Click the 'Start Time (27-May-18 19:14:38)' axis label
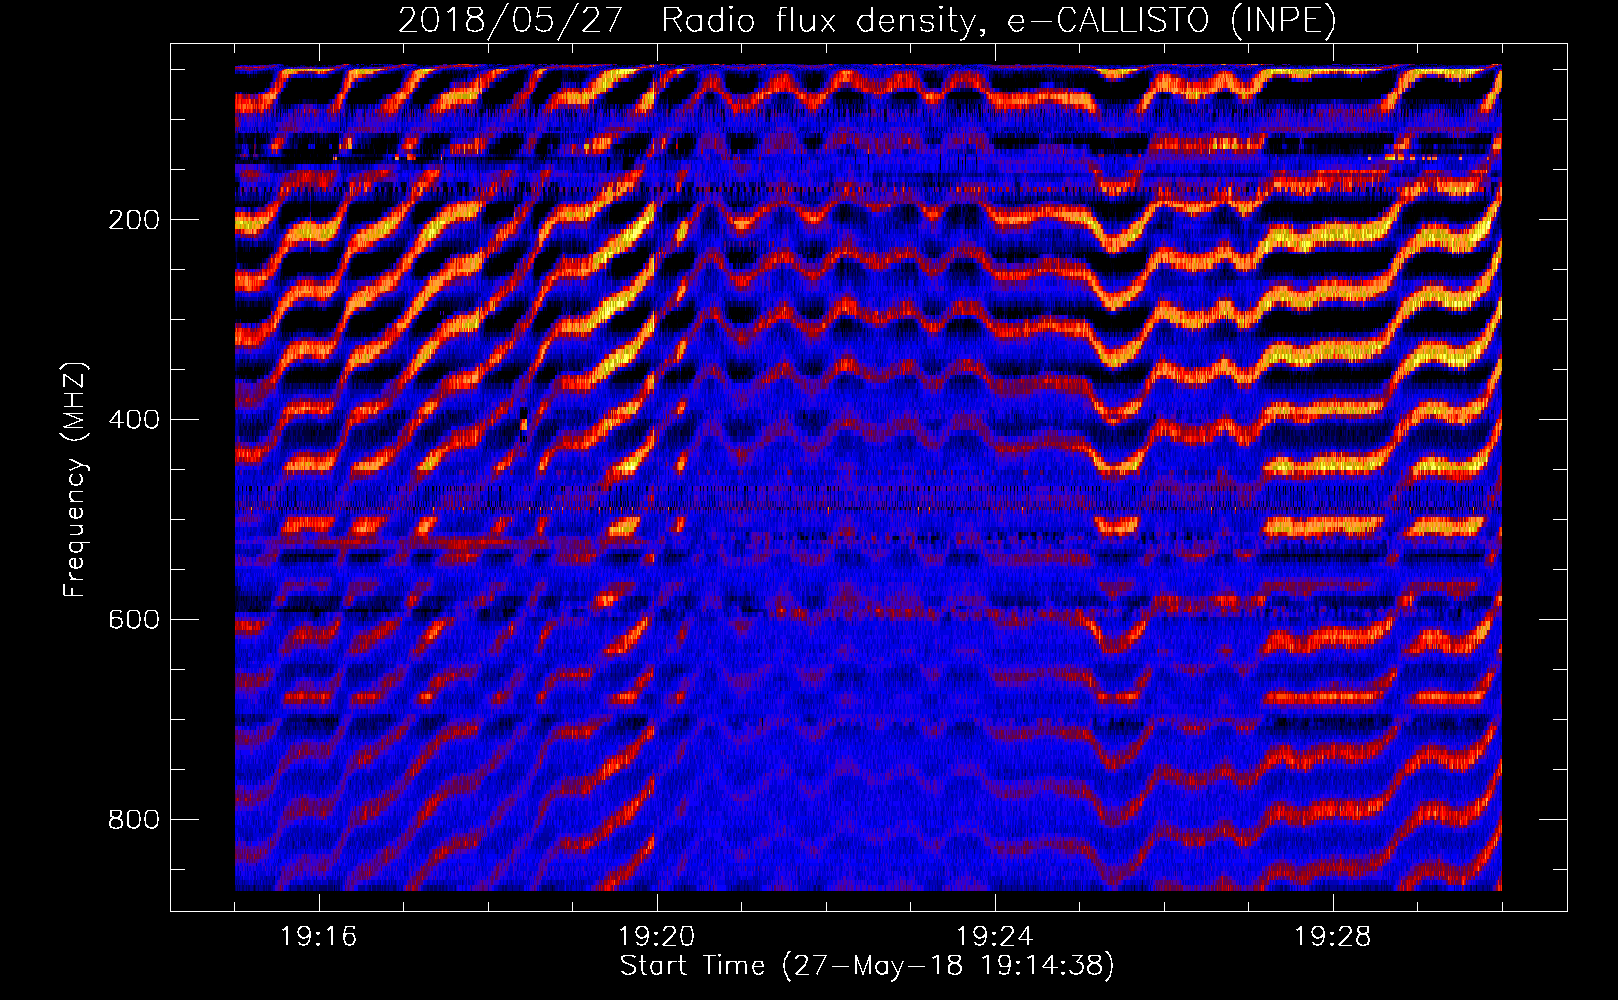The height and width of the screenshot is (1000, 1618). tap(867, 966)
